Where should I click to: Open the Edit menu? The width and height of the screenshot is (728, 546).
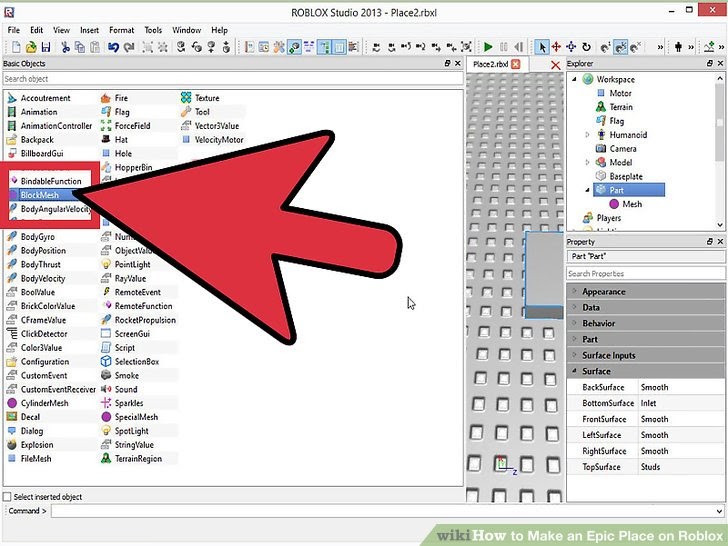click(x=36, y=30)
